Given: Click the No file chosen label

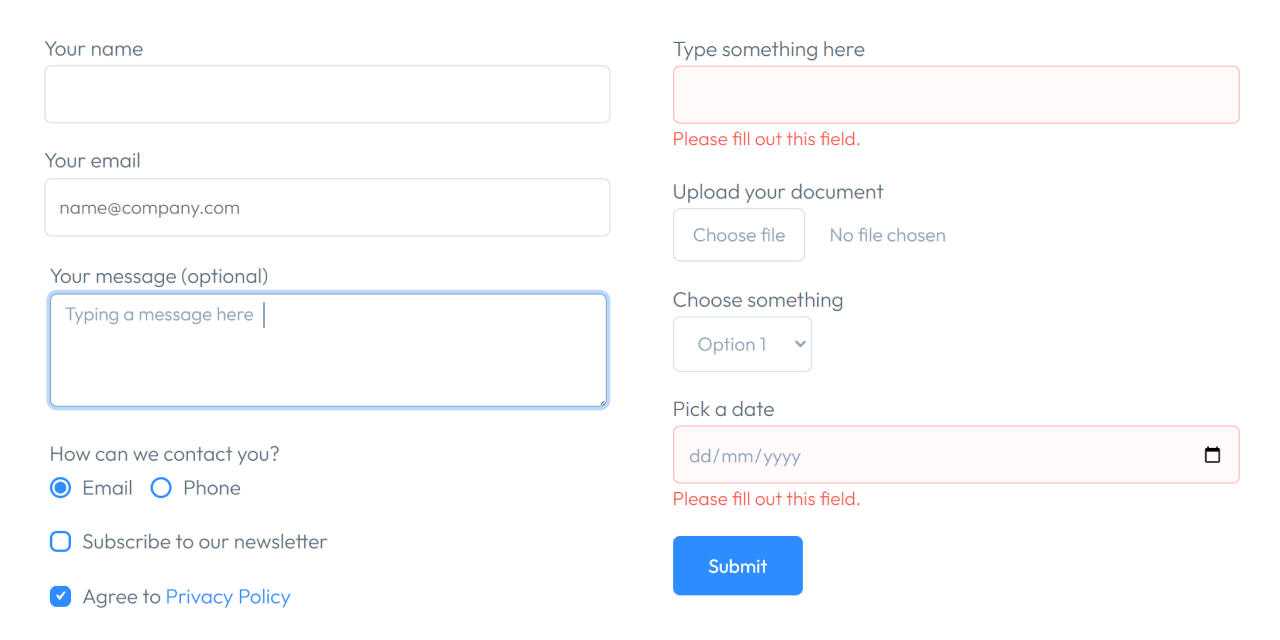Looking at the screenshot, I should pos(887,235).
